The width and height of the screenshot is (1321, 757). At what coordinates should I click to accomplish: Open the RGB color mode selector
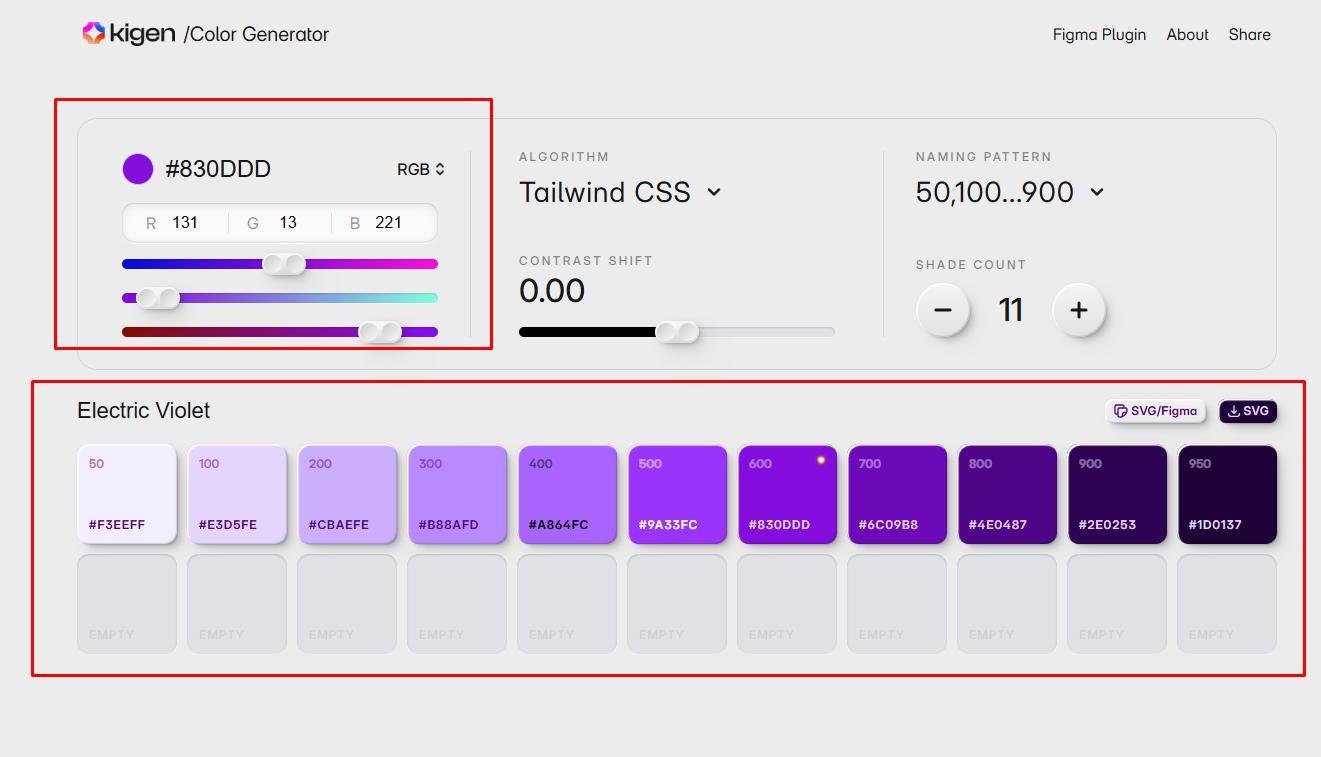tap(421, 170)
